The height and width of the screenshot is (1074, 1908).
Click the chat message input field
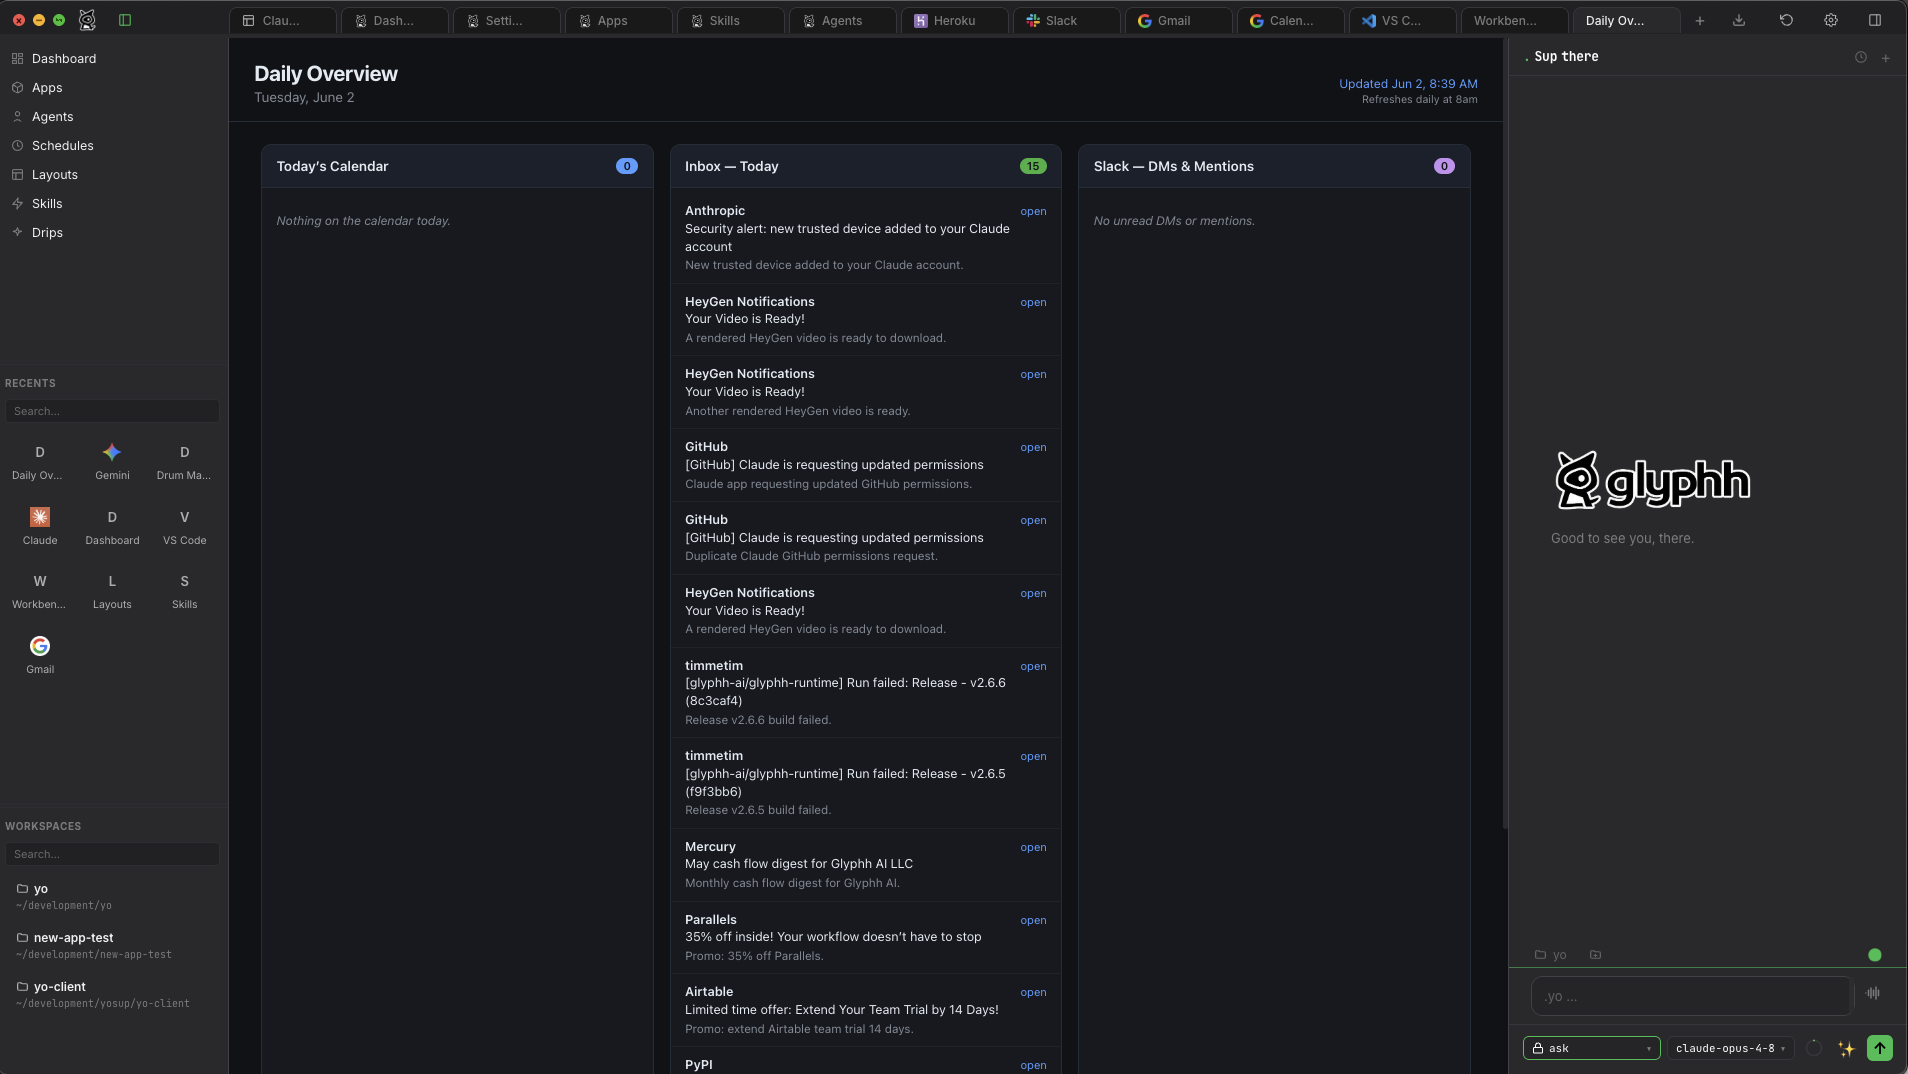click(1692, 996)
